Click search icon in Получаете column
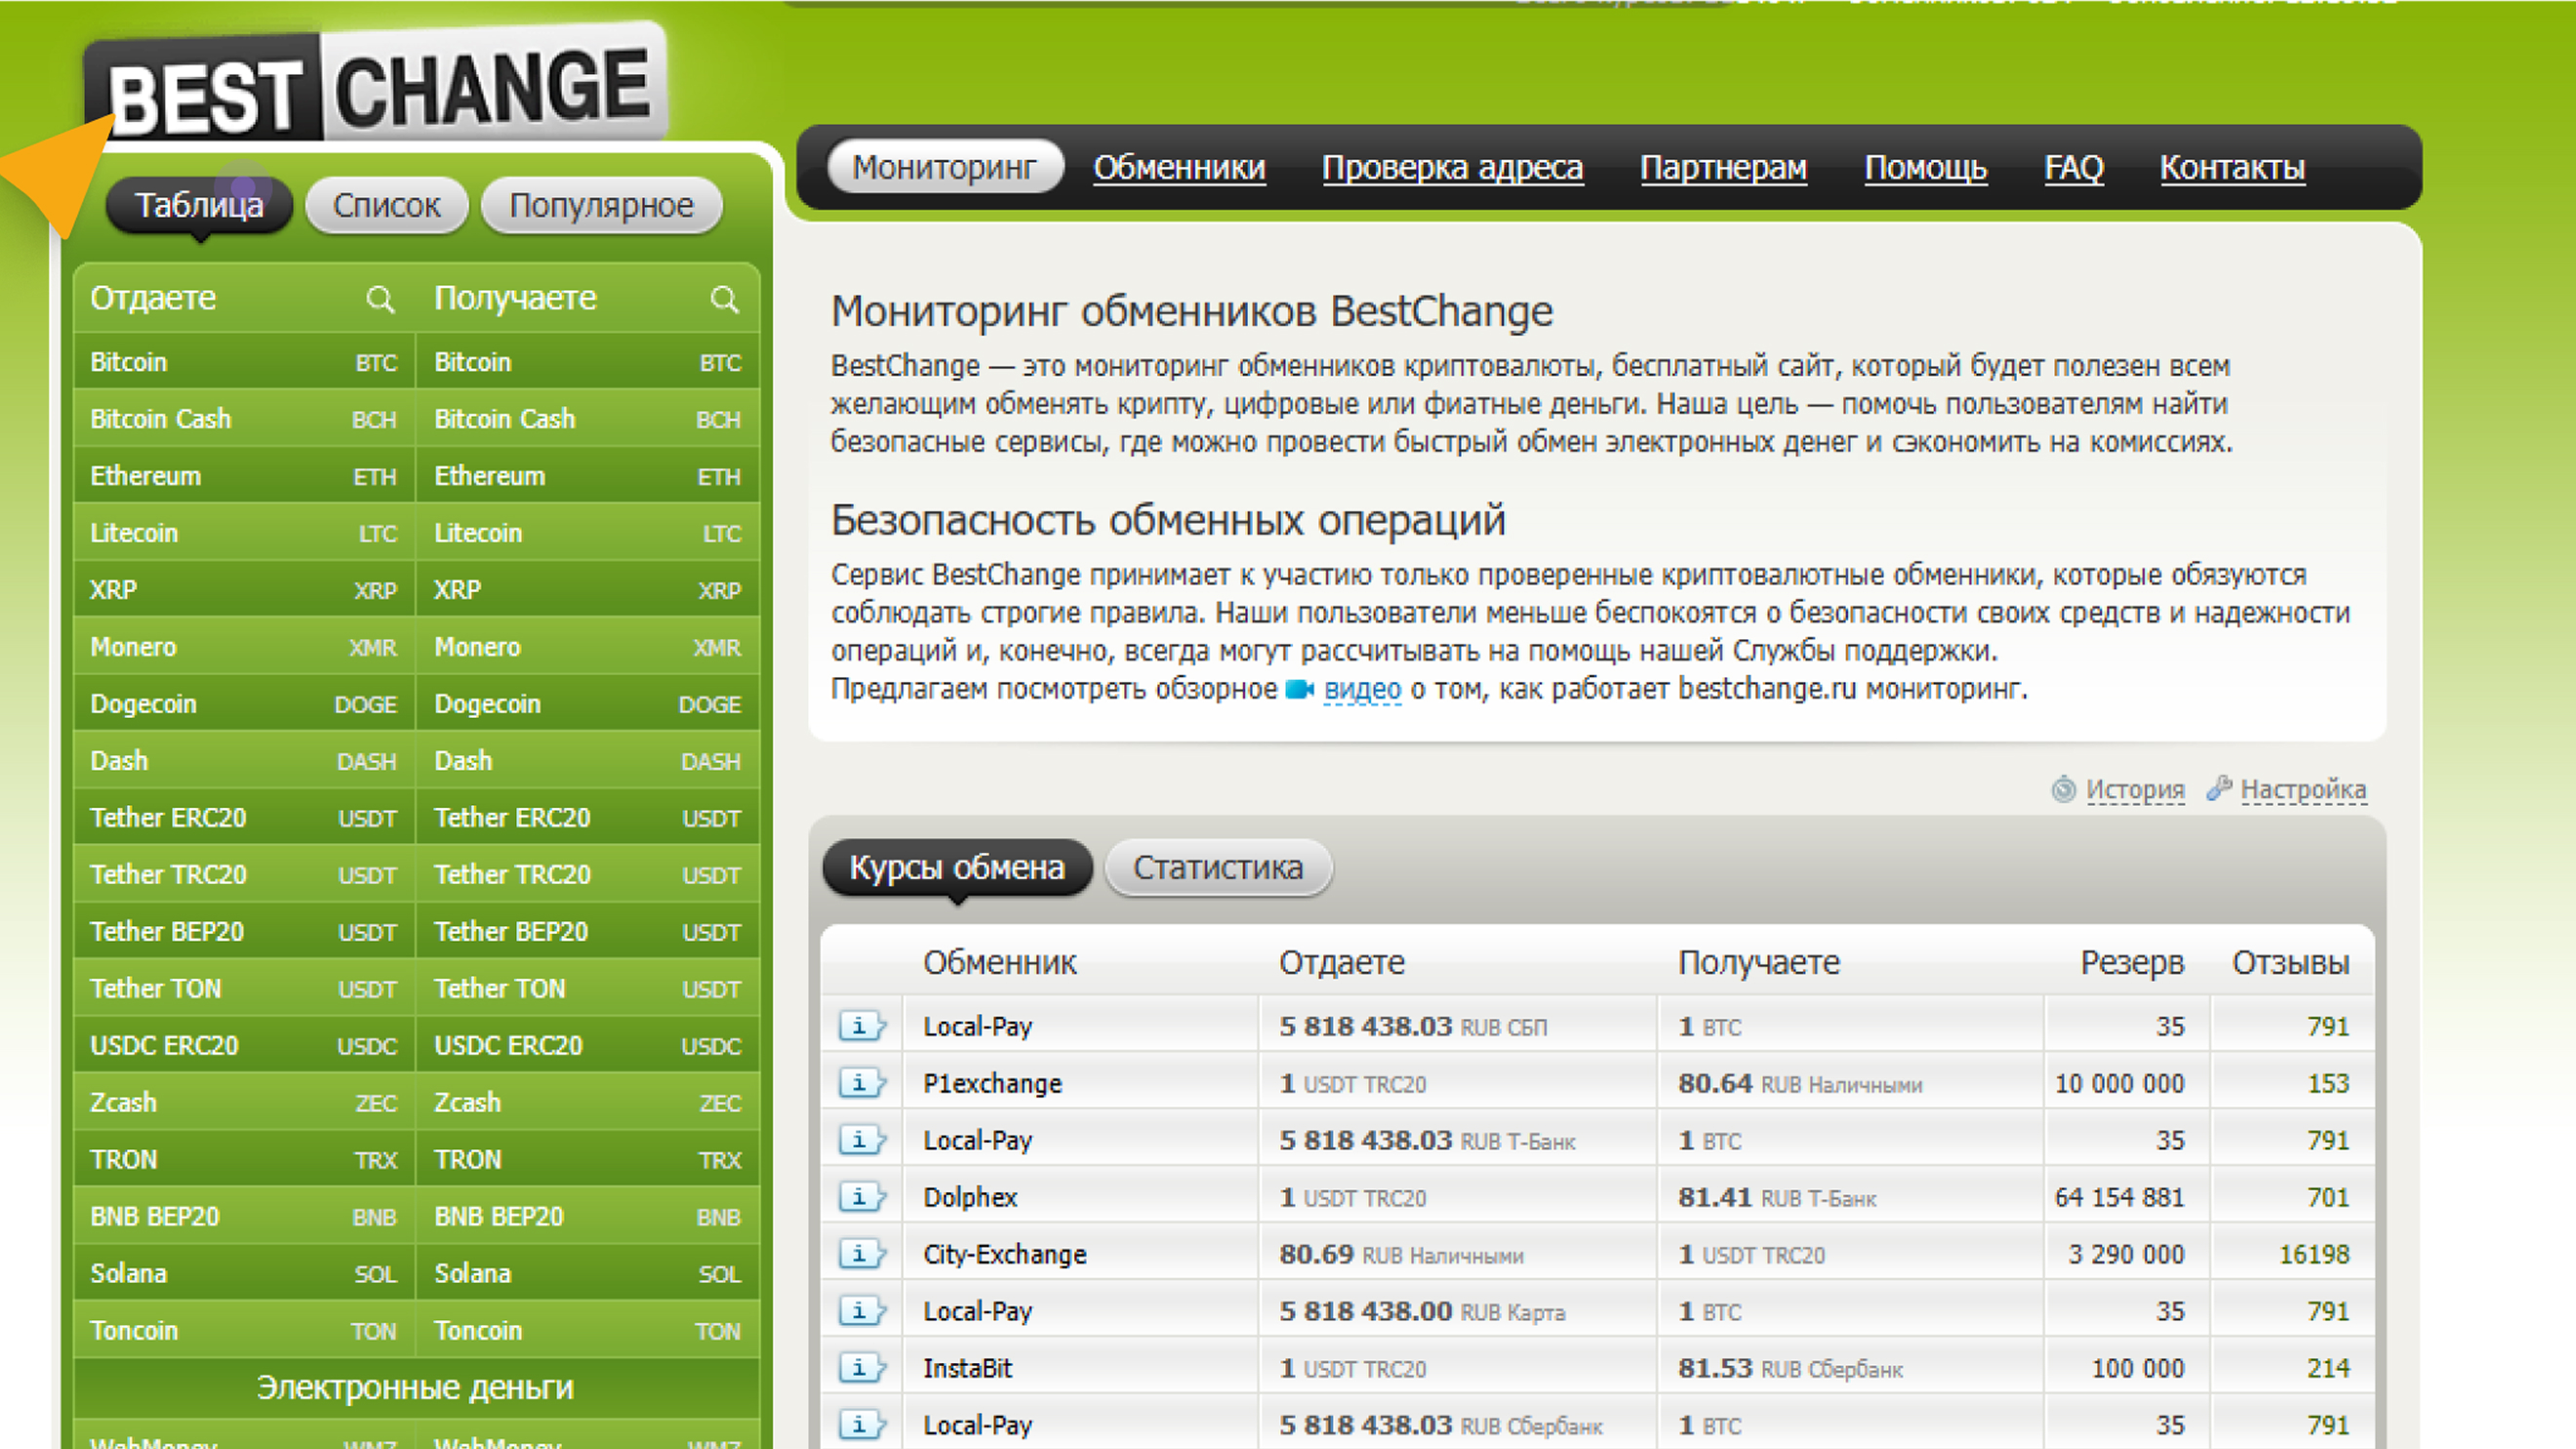 point(724,299)
